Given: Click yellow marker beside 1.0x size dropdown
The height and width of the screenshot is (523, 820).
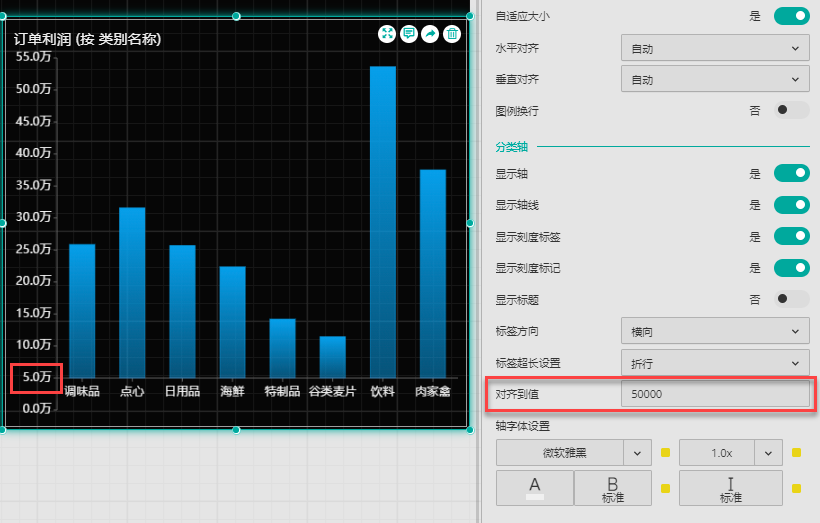Looking at the screenshot, I should pos(796,452).
